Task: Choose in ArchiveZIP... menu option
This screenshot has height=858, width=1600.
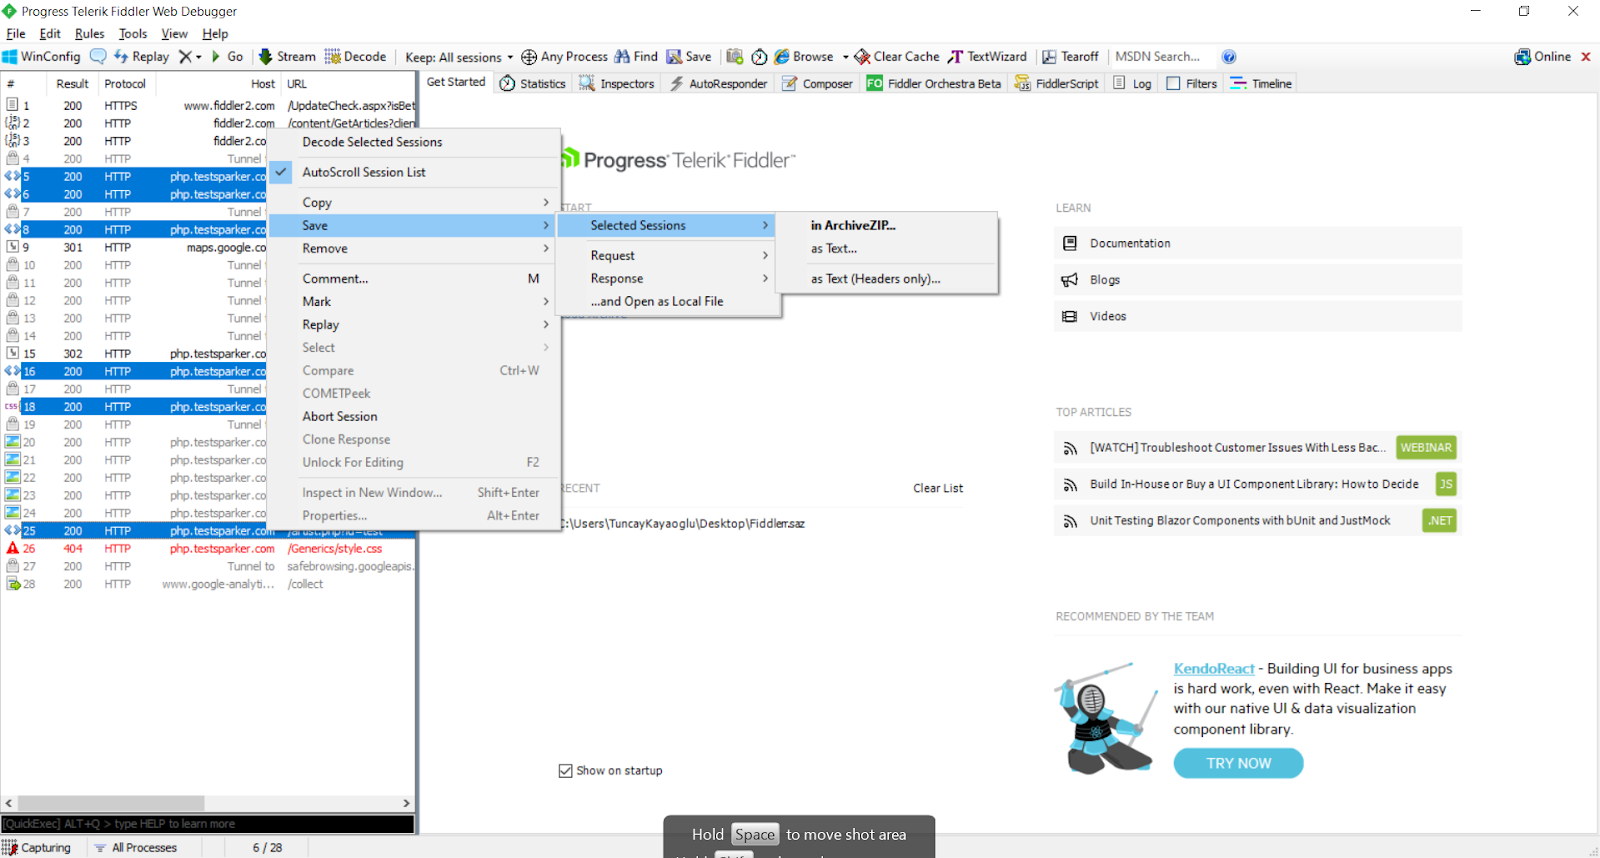Action: click(853, 225)
